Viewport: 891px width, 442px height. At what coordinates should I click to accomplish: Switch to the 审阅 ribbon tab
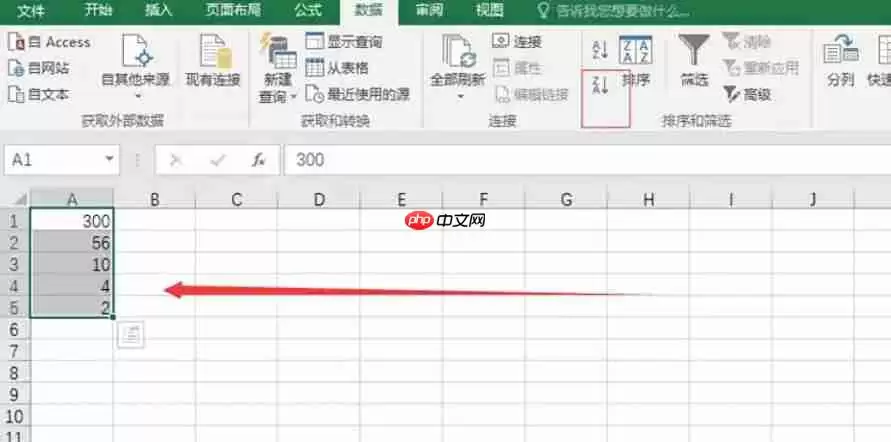point(430,10)
